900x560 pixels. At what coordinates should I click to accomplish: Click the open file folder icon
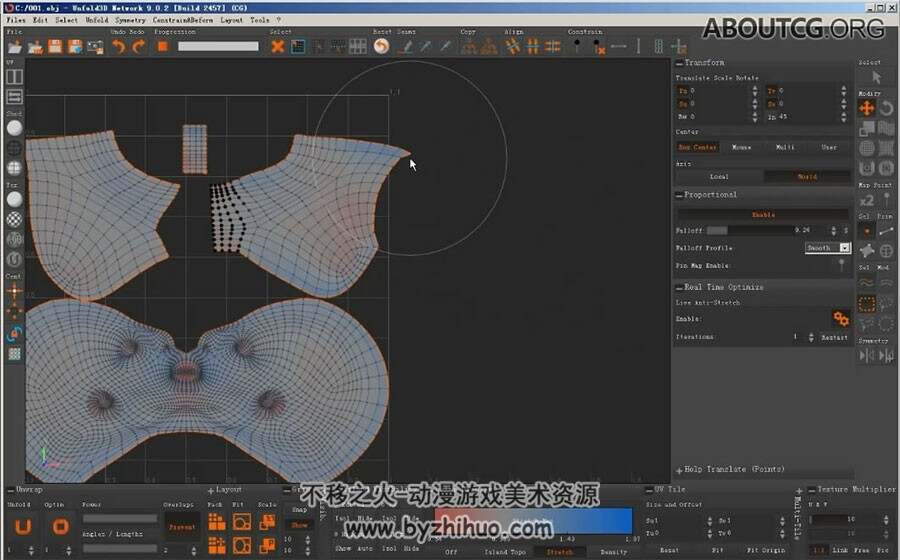[15, 46]
